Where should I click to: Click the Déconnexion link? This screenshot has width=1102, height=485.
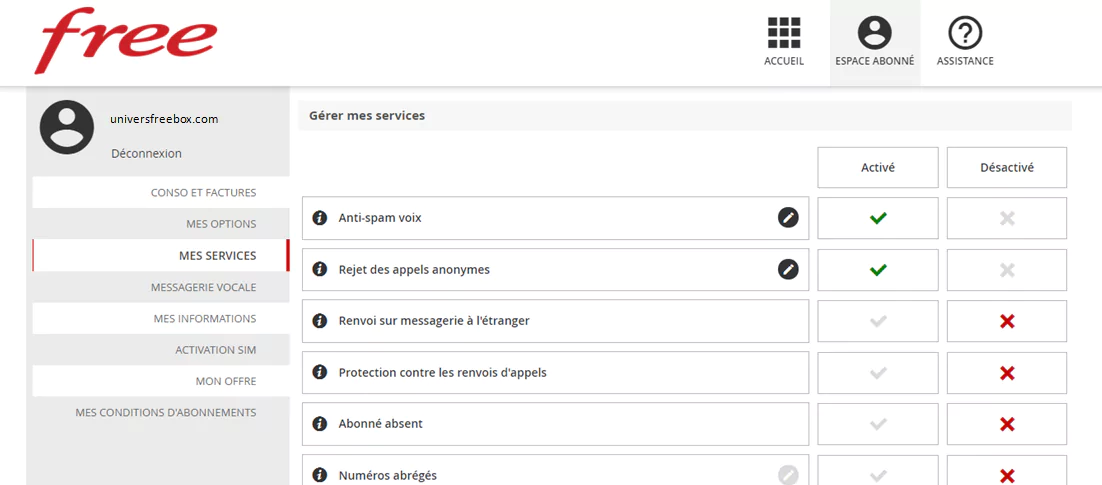coord(146,154)
